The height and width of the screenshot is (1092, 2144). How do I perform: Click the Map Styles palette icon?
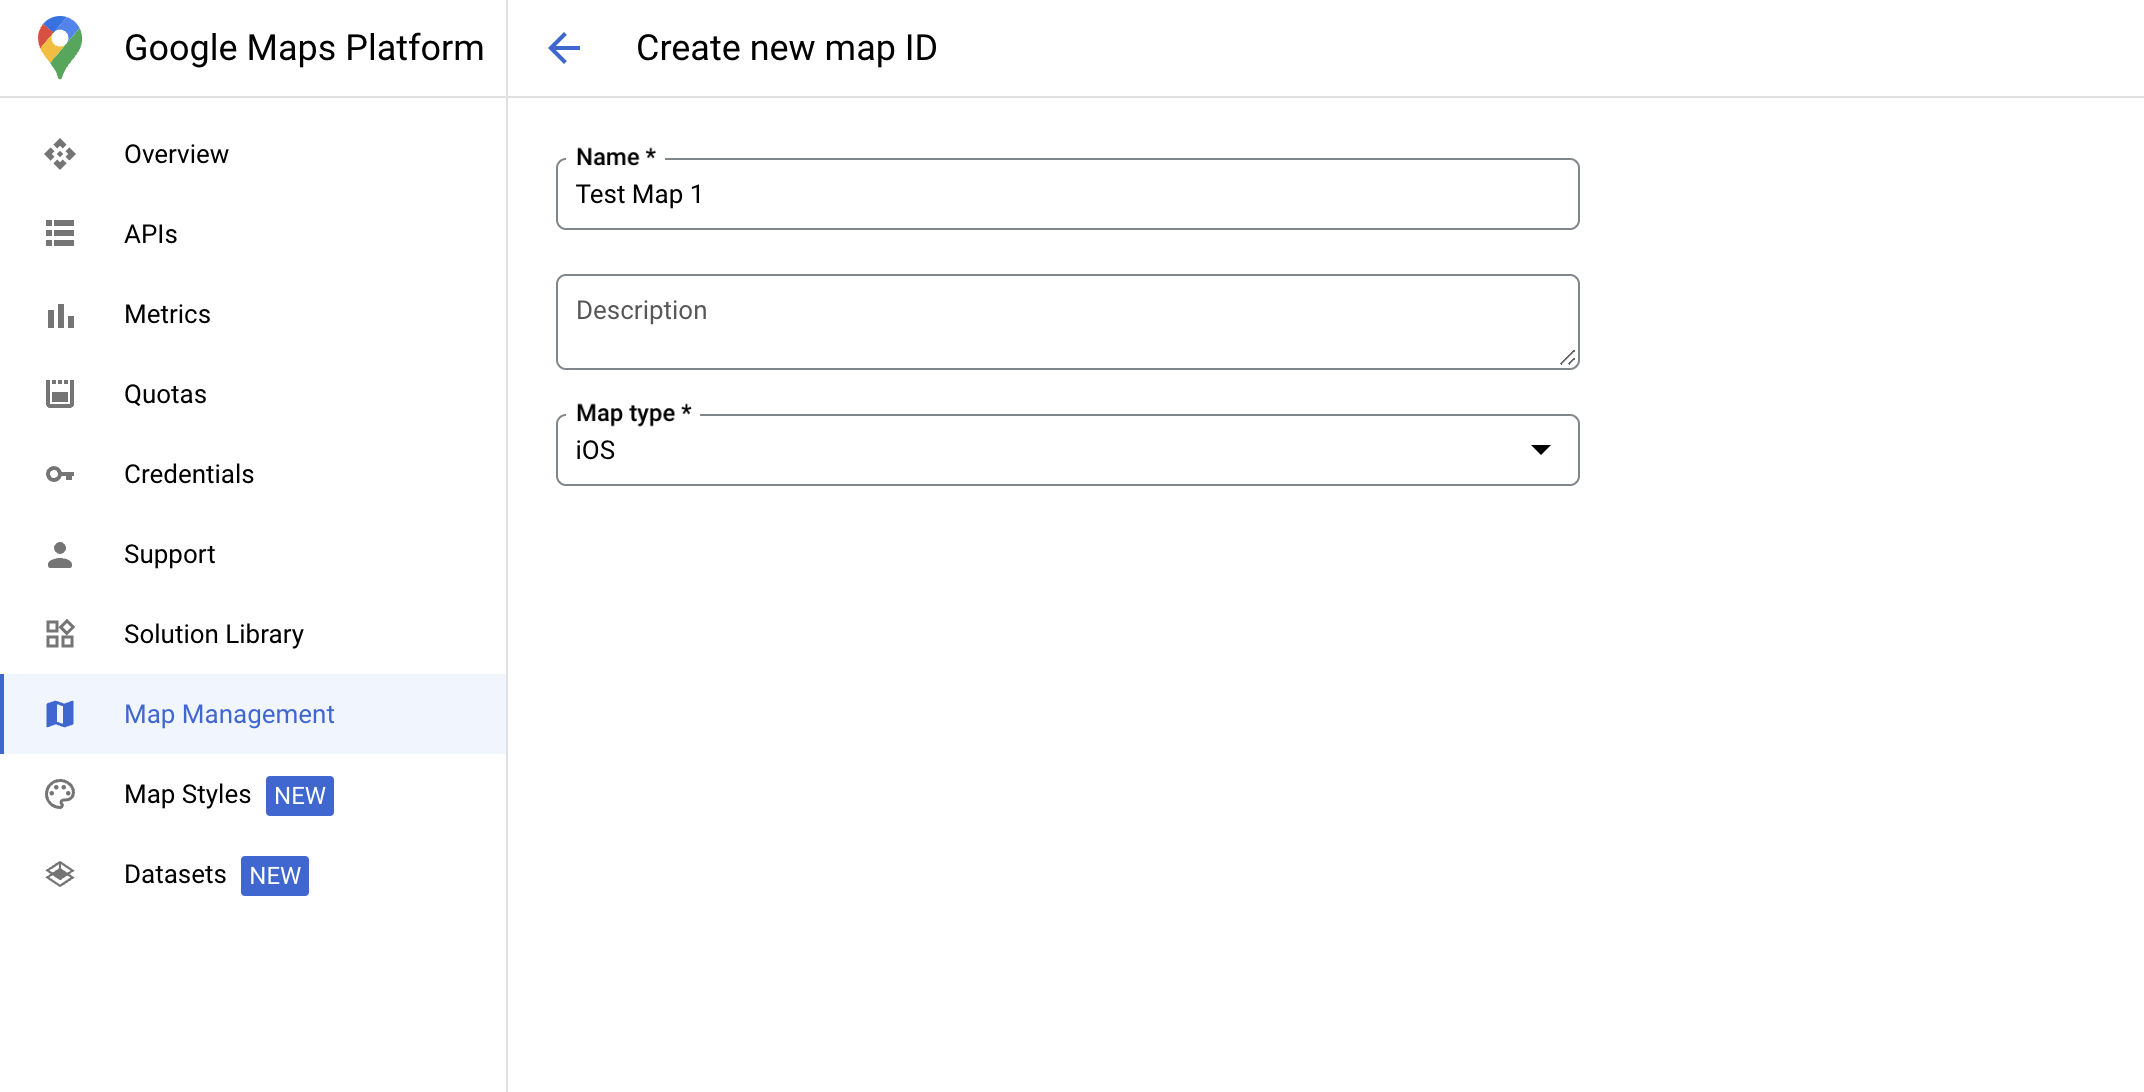point(61,795)
